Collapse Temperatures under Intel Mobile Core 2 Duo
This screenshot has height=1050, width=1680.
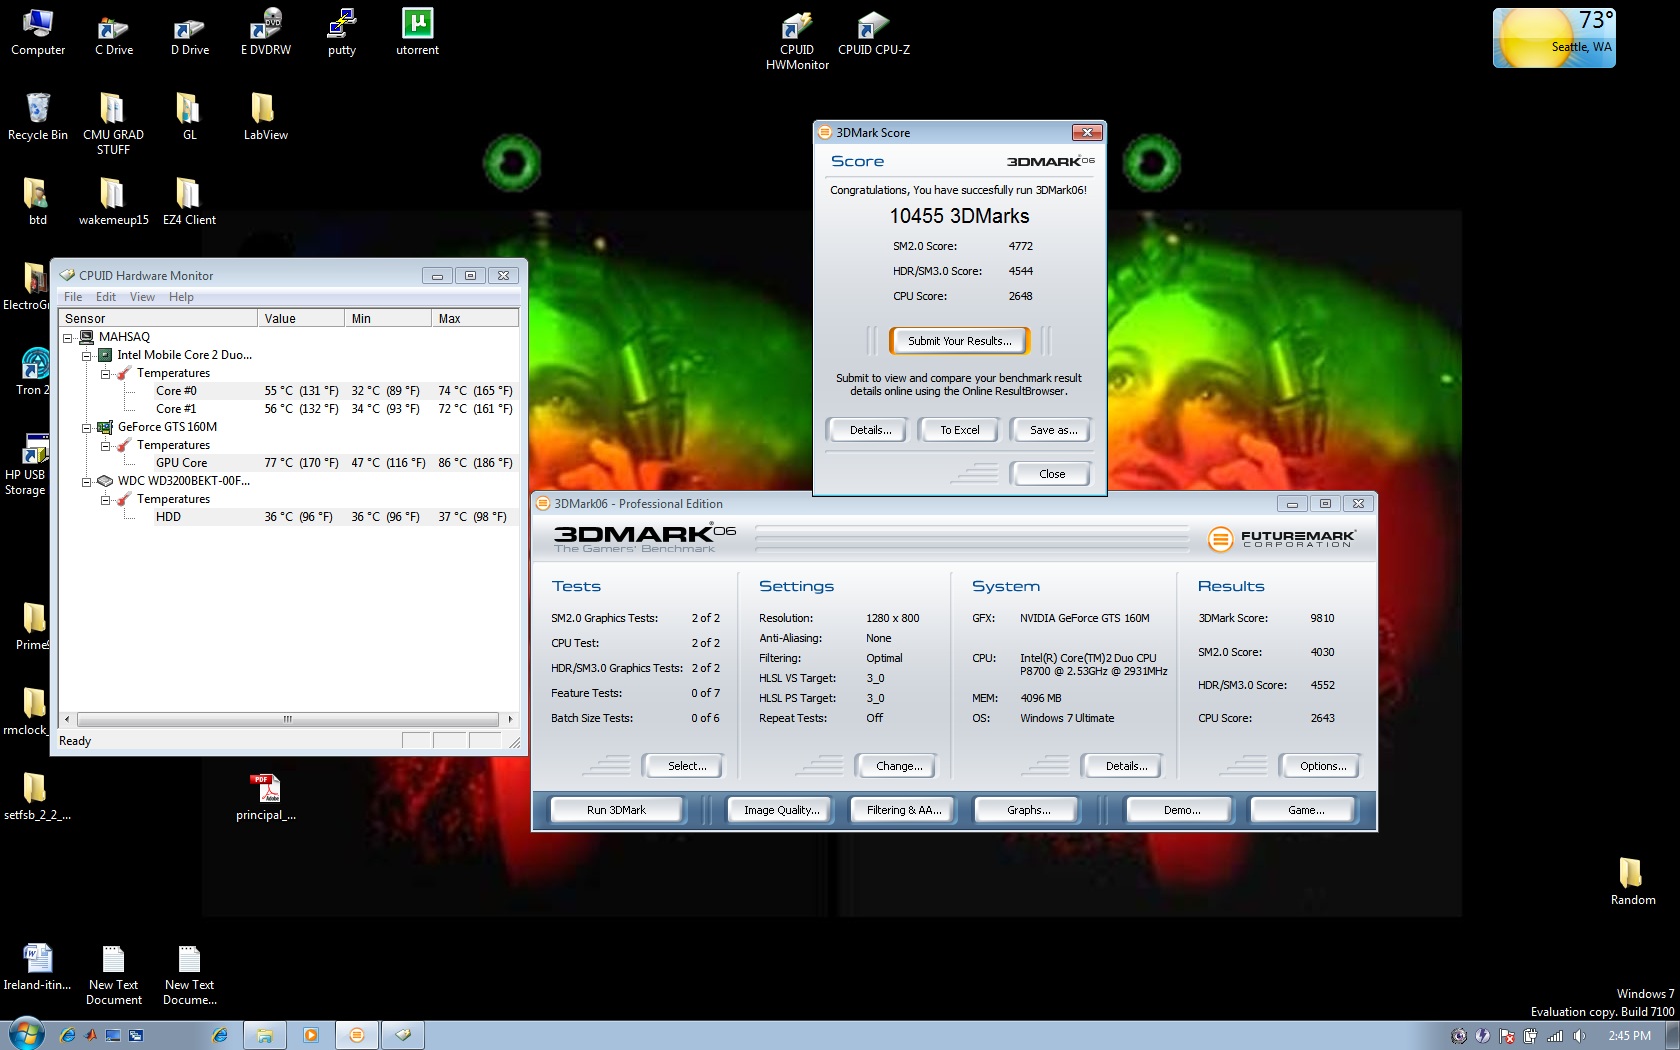[105, 374]
